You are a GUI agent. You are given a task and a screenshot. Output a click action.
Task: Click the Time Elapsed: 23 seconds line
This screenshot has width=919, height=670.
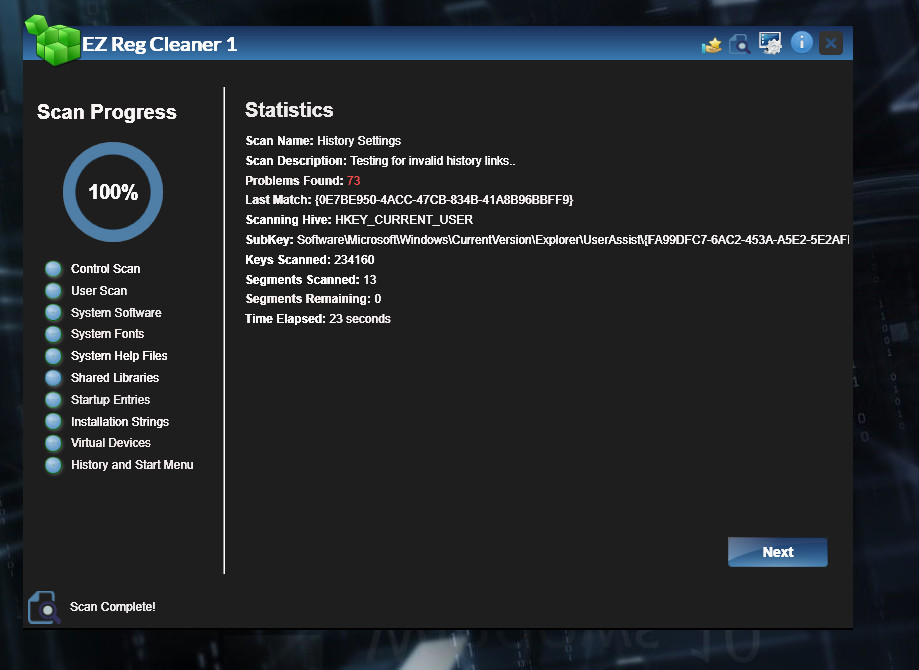[x=318, y=319]
